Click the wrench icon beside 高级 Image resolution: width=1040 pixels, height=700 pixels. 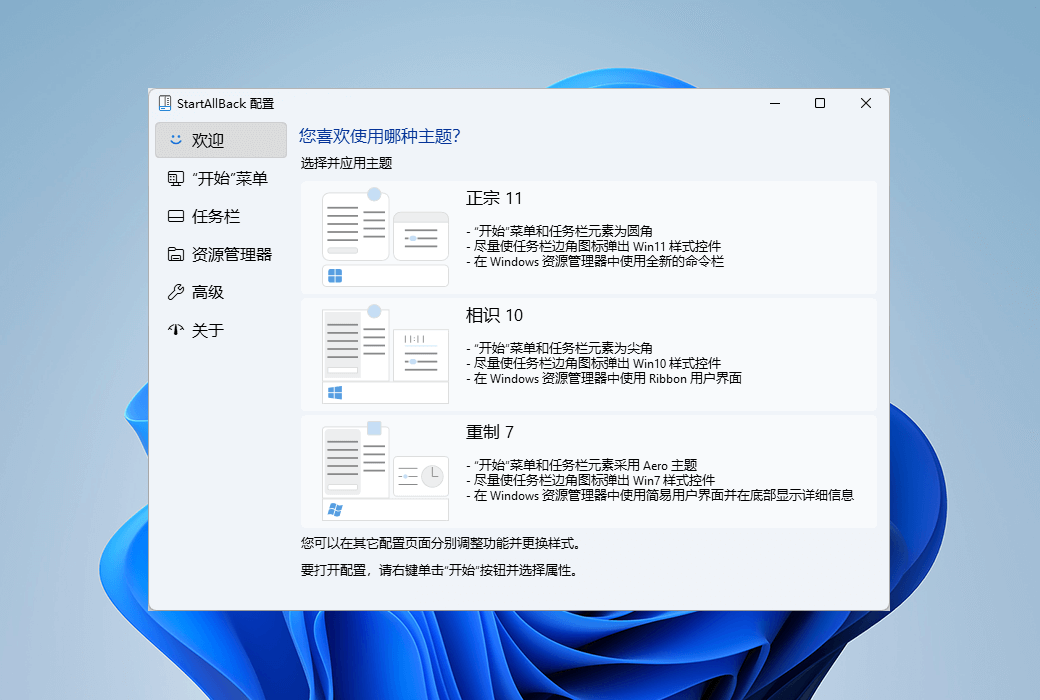[x=175, y=292]
